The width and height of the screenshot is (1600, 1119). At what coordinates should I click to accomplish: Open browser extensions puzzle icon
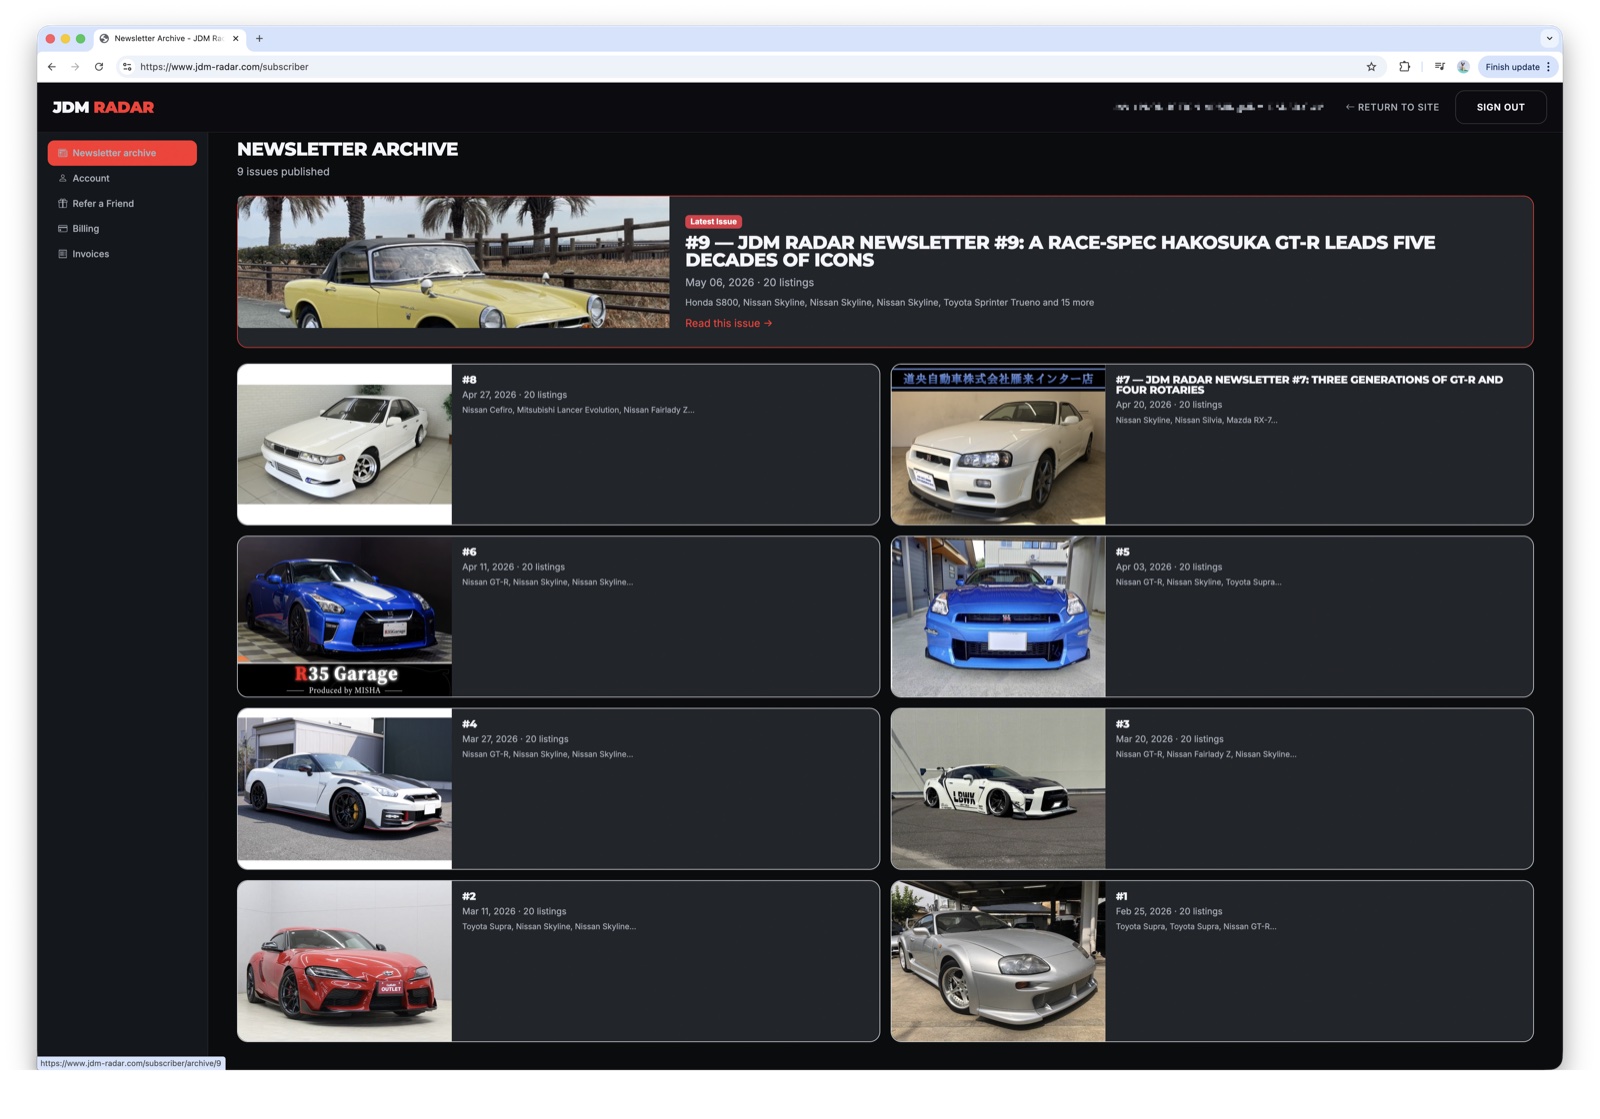[x=1404, y=67]
